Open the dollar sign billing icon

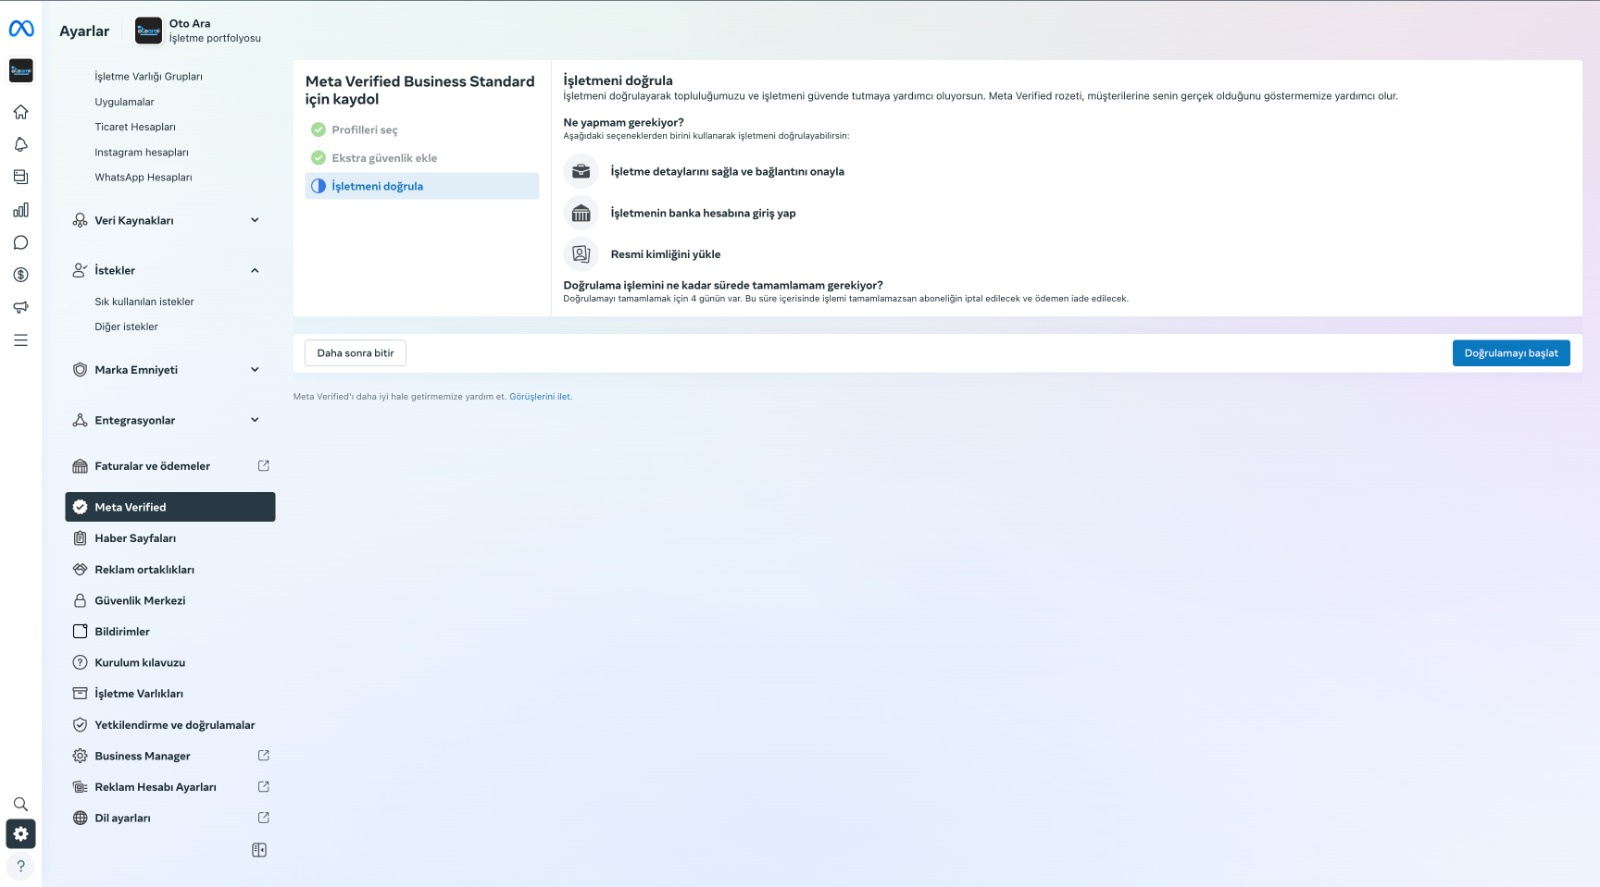(x=21, y=275)
